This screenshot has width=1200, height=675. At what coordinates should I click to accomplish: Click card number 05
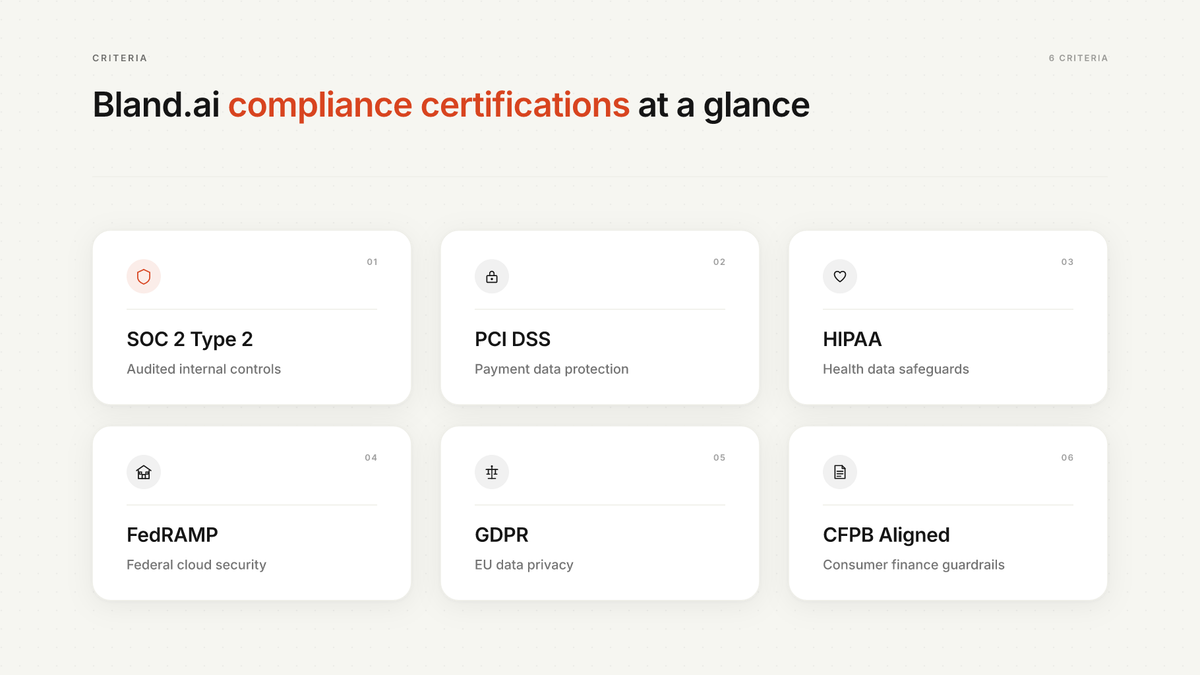tap(720, 458)
